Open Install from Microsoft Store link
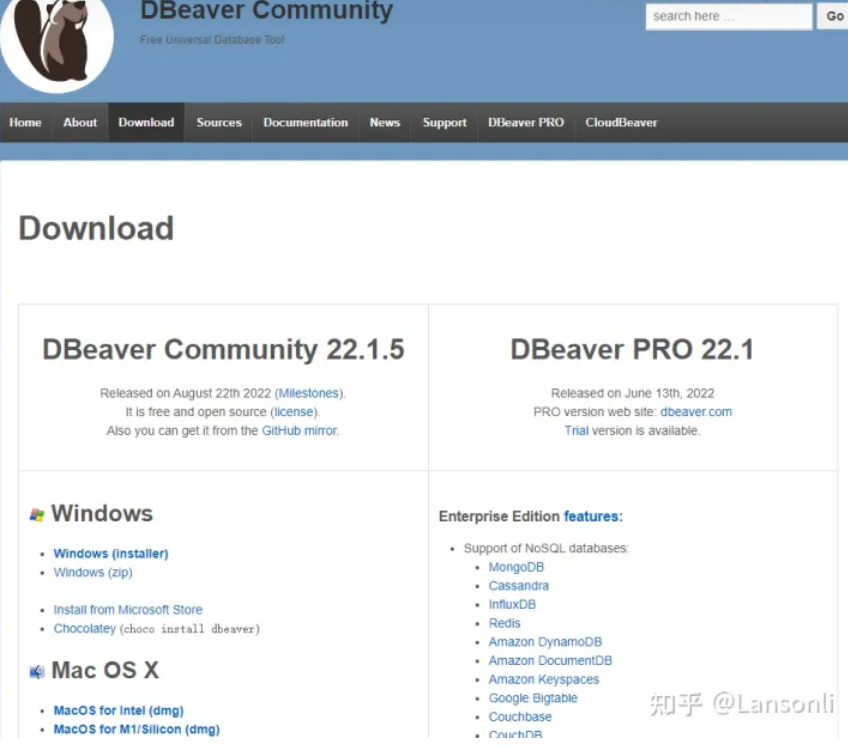The height and width of the screenshot is (748, 848). [x=128, y=609]
